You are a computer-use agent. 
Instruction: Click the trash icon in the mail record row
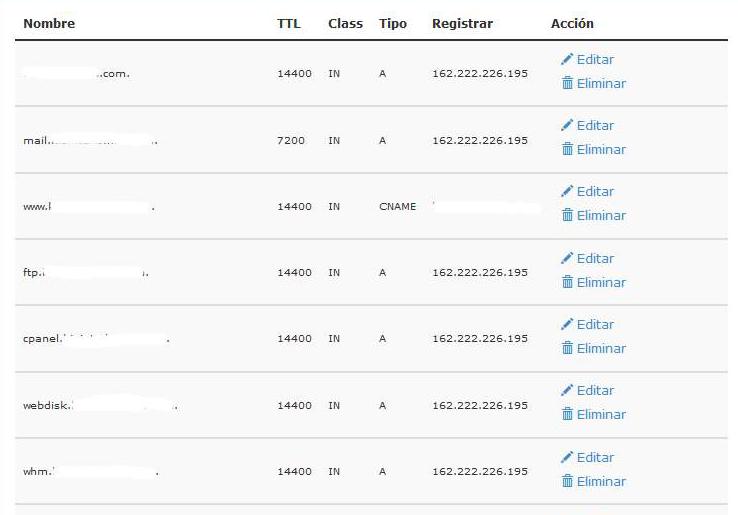click(x=568, y=149)
